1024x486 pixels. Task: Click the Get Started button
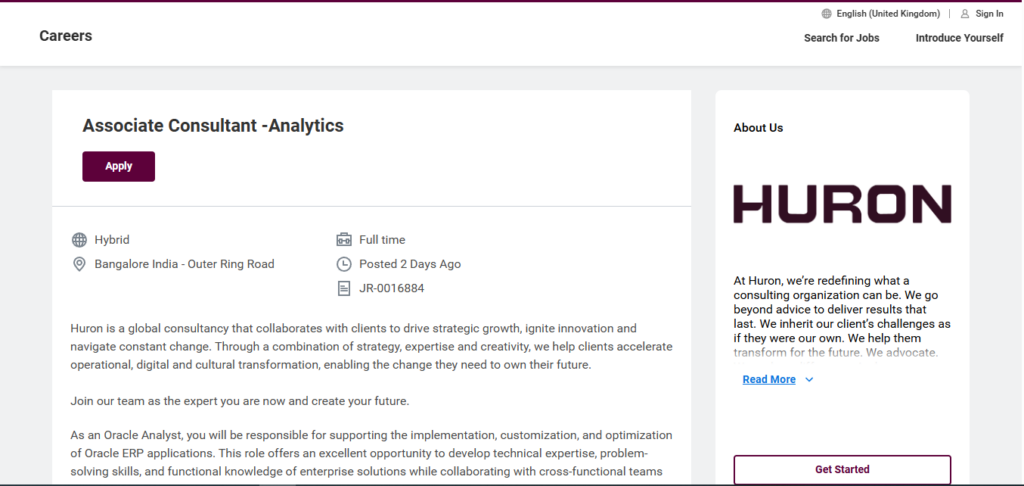[842, 470]
